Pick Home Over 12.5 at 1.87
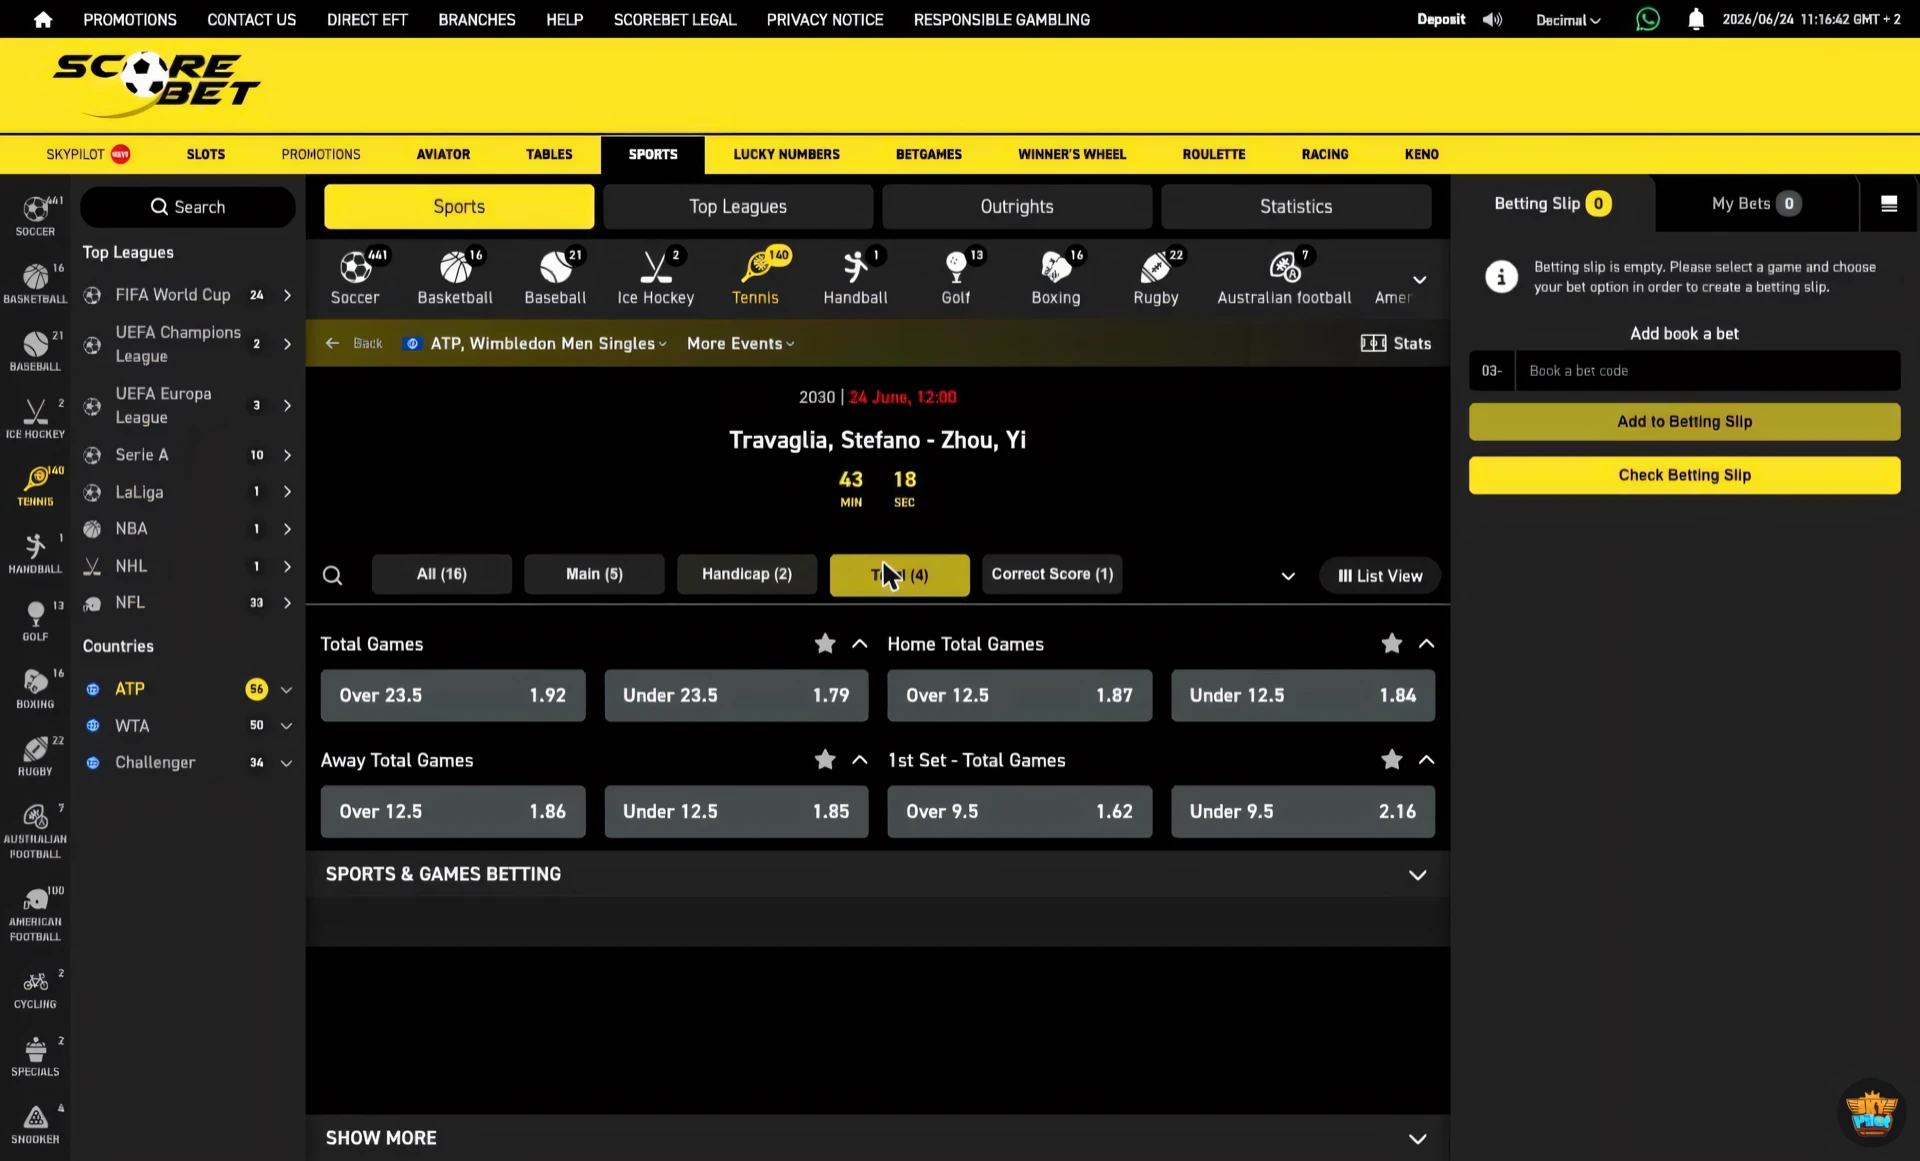The width and height of the screenshot is (1920, 1161). tap(1019, 695)
